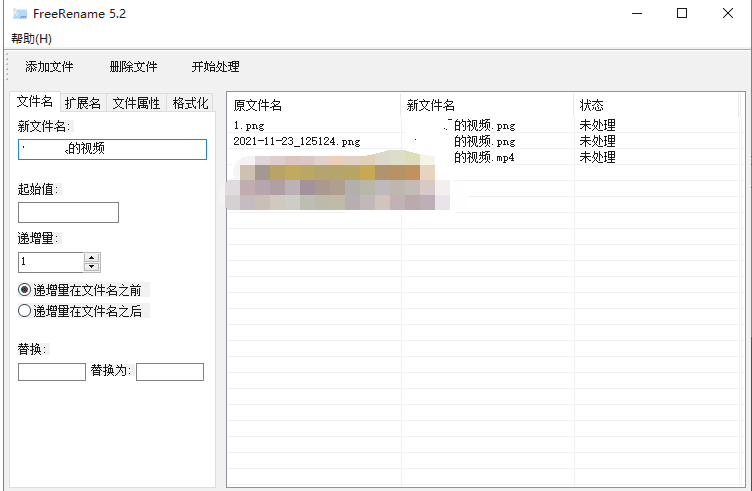This screenshot has height=491, width=752.
Task: Focus the 新文件名 text field
Action: click(112, 149)
